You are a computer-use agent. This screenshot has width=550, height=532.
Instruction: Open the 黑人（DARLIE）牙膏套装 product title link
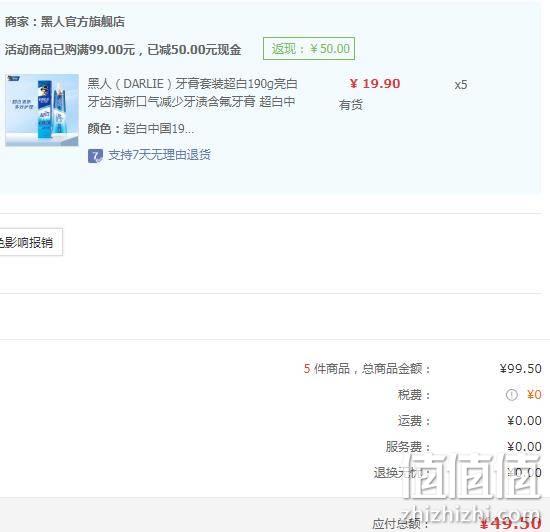pos(192,93)
